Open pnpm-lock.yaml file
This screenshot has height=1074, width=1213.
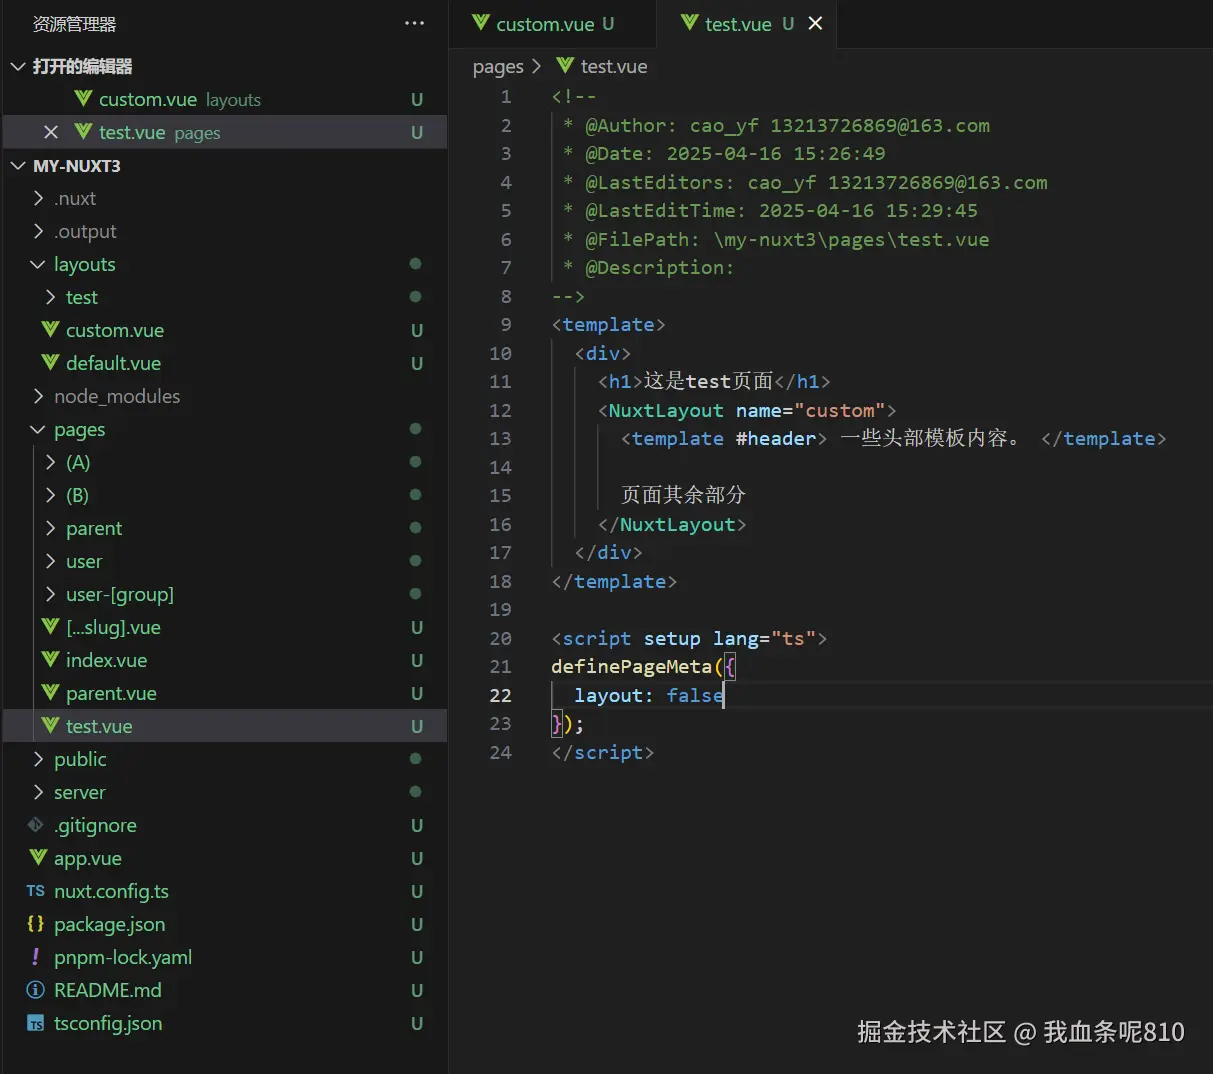click(224, 957)
